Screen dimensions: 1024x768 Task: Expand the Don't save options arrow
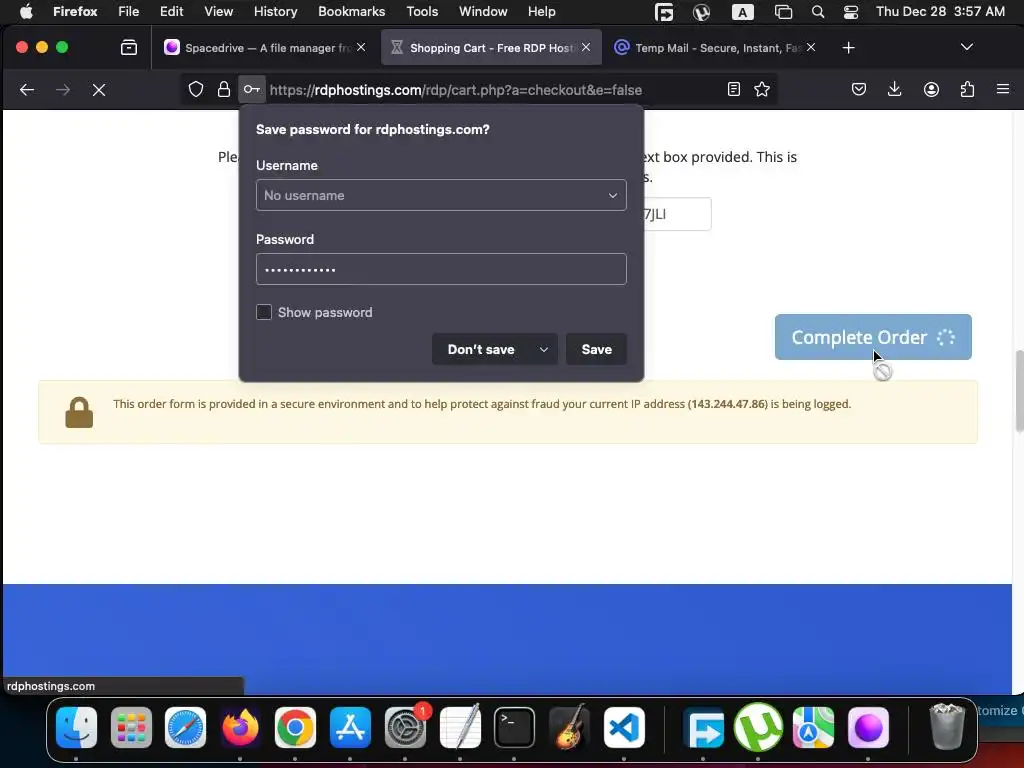pos(543,349)
